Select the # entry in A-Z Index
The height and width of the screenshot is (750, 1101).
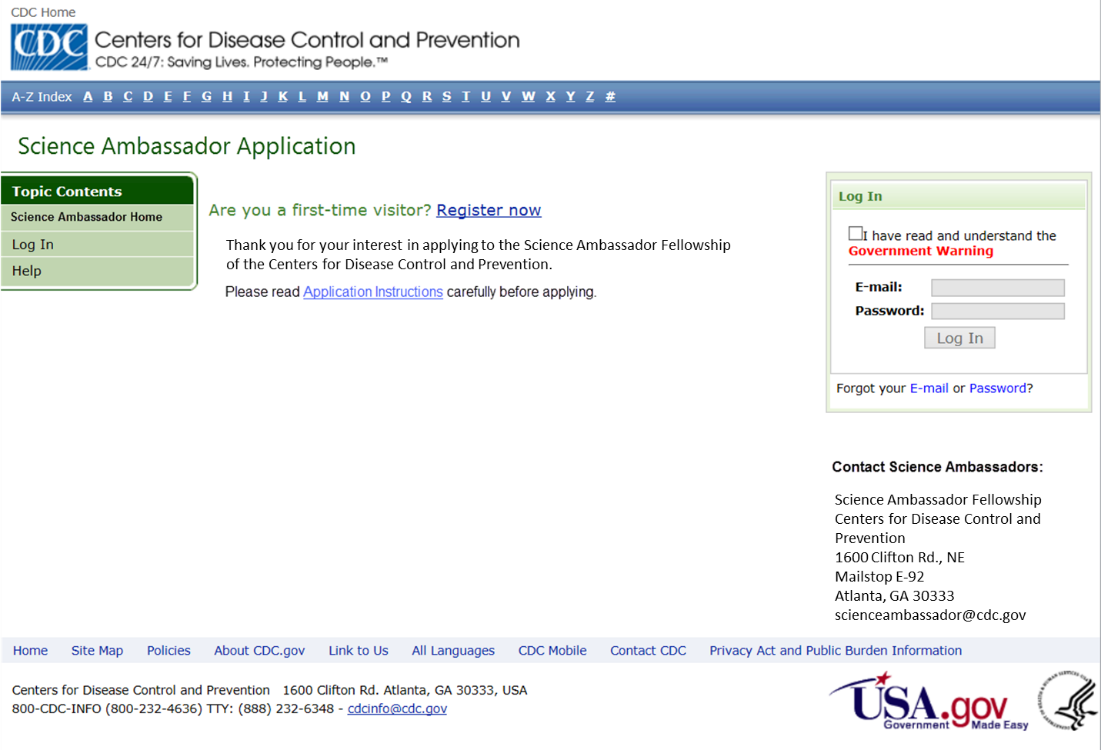[610, 97]
